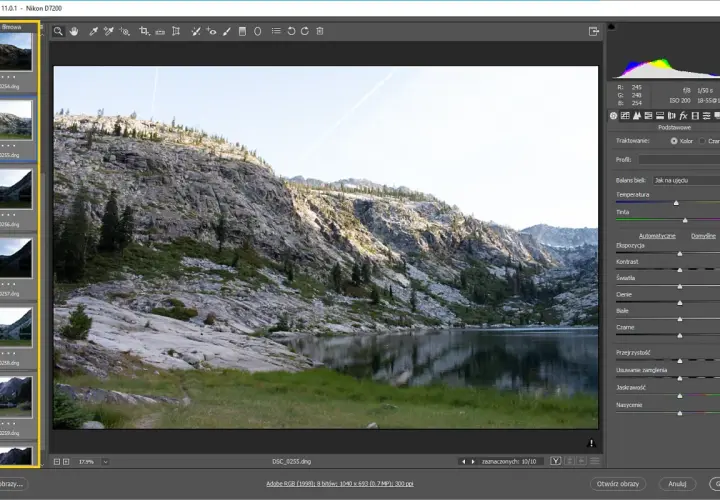
Task: Click the Otwórz obrazy button
Action: pos(618,483)
